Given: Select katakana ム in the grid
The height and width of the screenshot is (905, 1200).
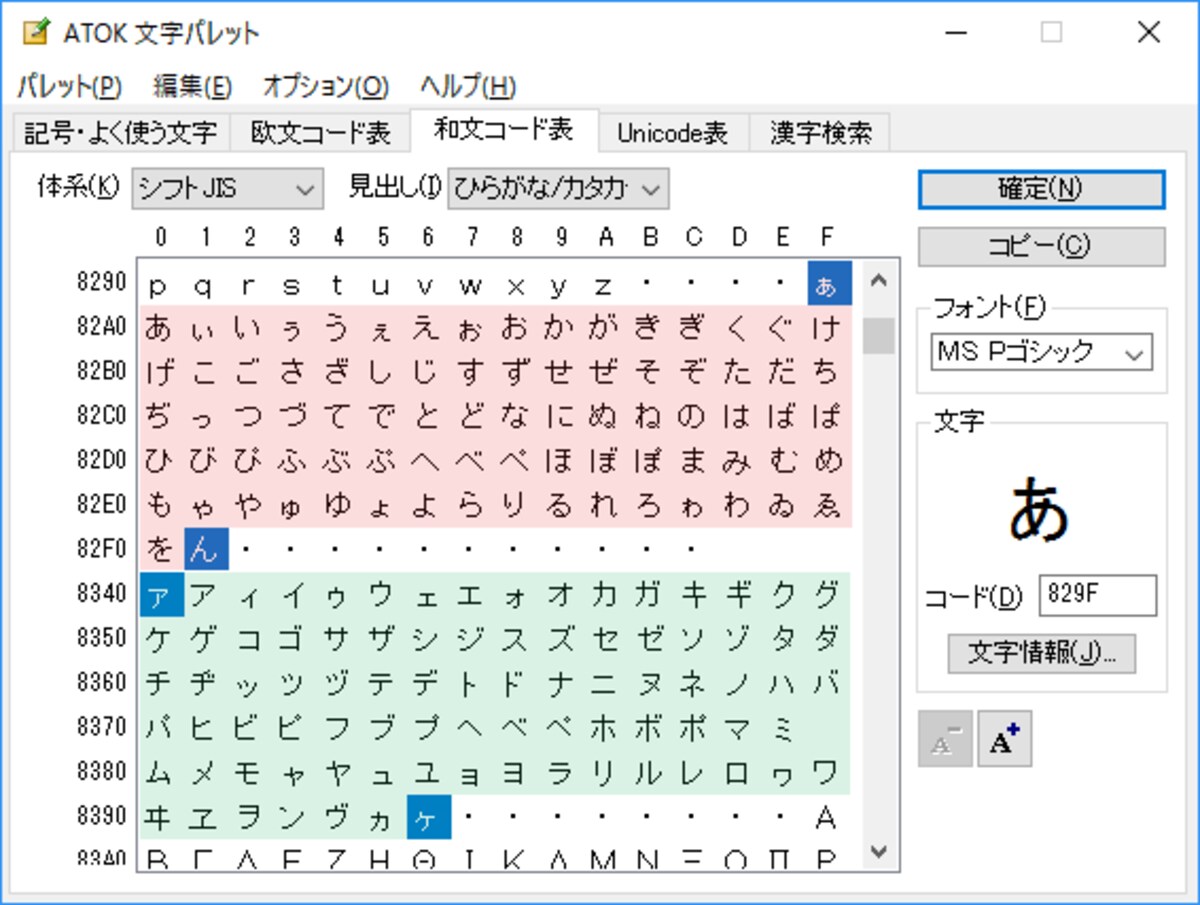Looking at the screenshot, I should pos(161,773).
